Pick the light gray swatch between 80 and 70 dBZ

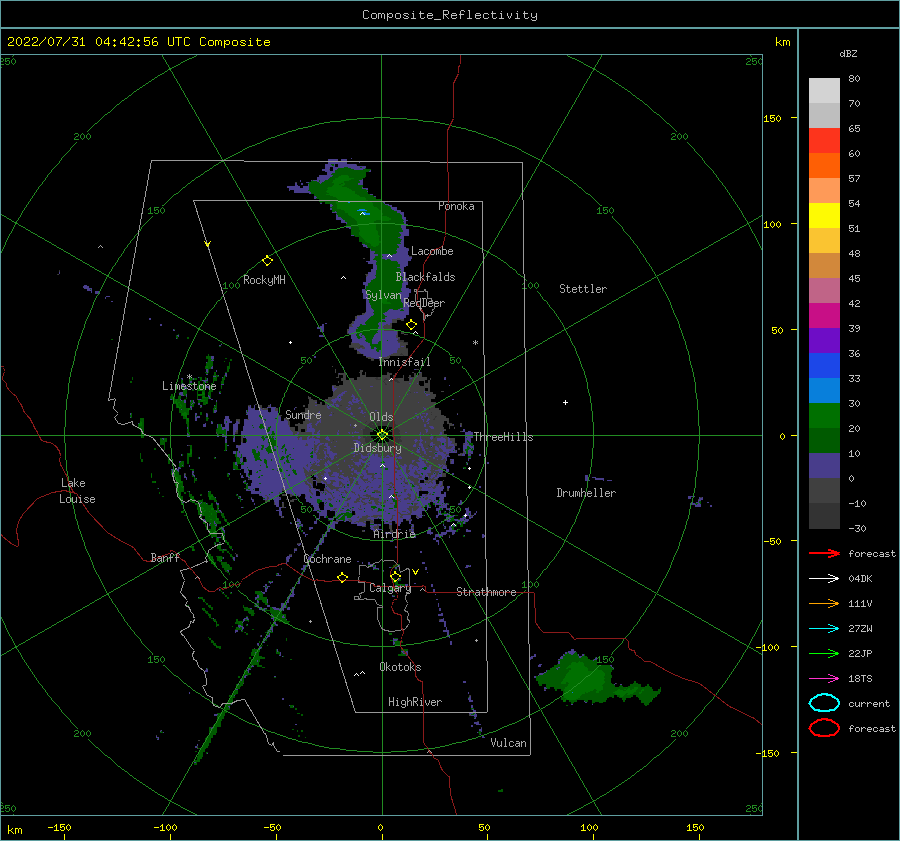pyautogui.click(x=824, y=91)
